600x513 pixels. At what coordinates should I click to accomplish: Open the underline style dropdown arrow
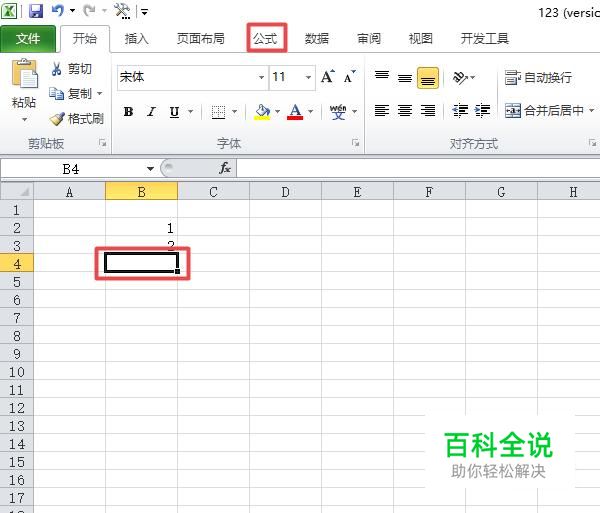pos(191,112)
